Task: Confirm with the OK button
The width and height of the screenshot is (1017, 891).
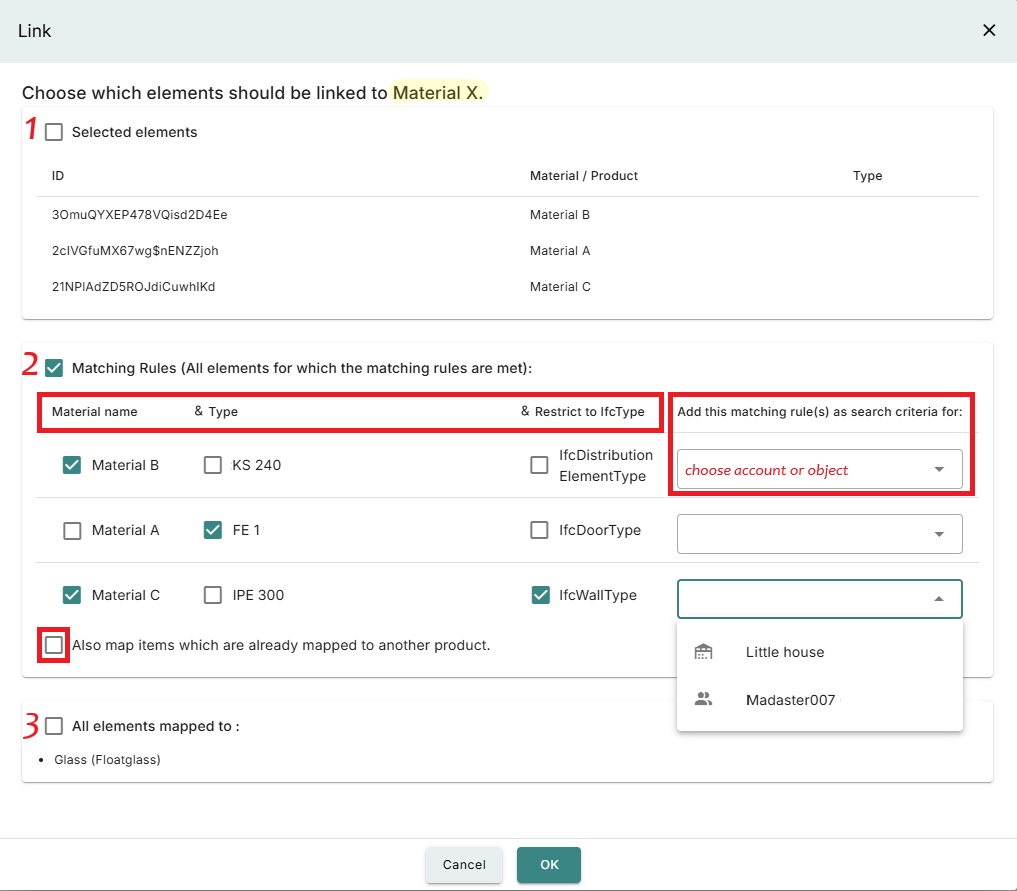Action: tap(549, 864)
